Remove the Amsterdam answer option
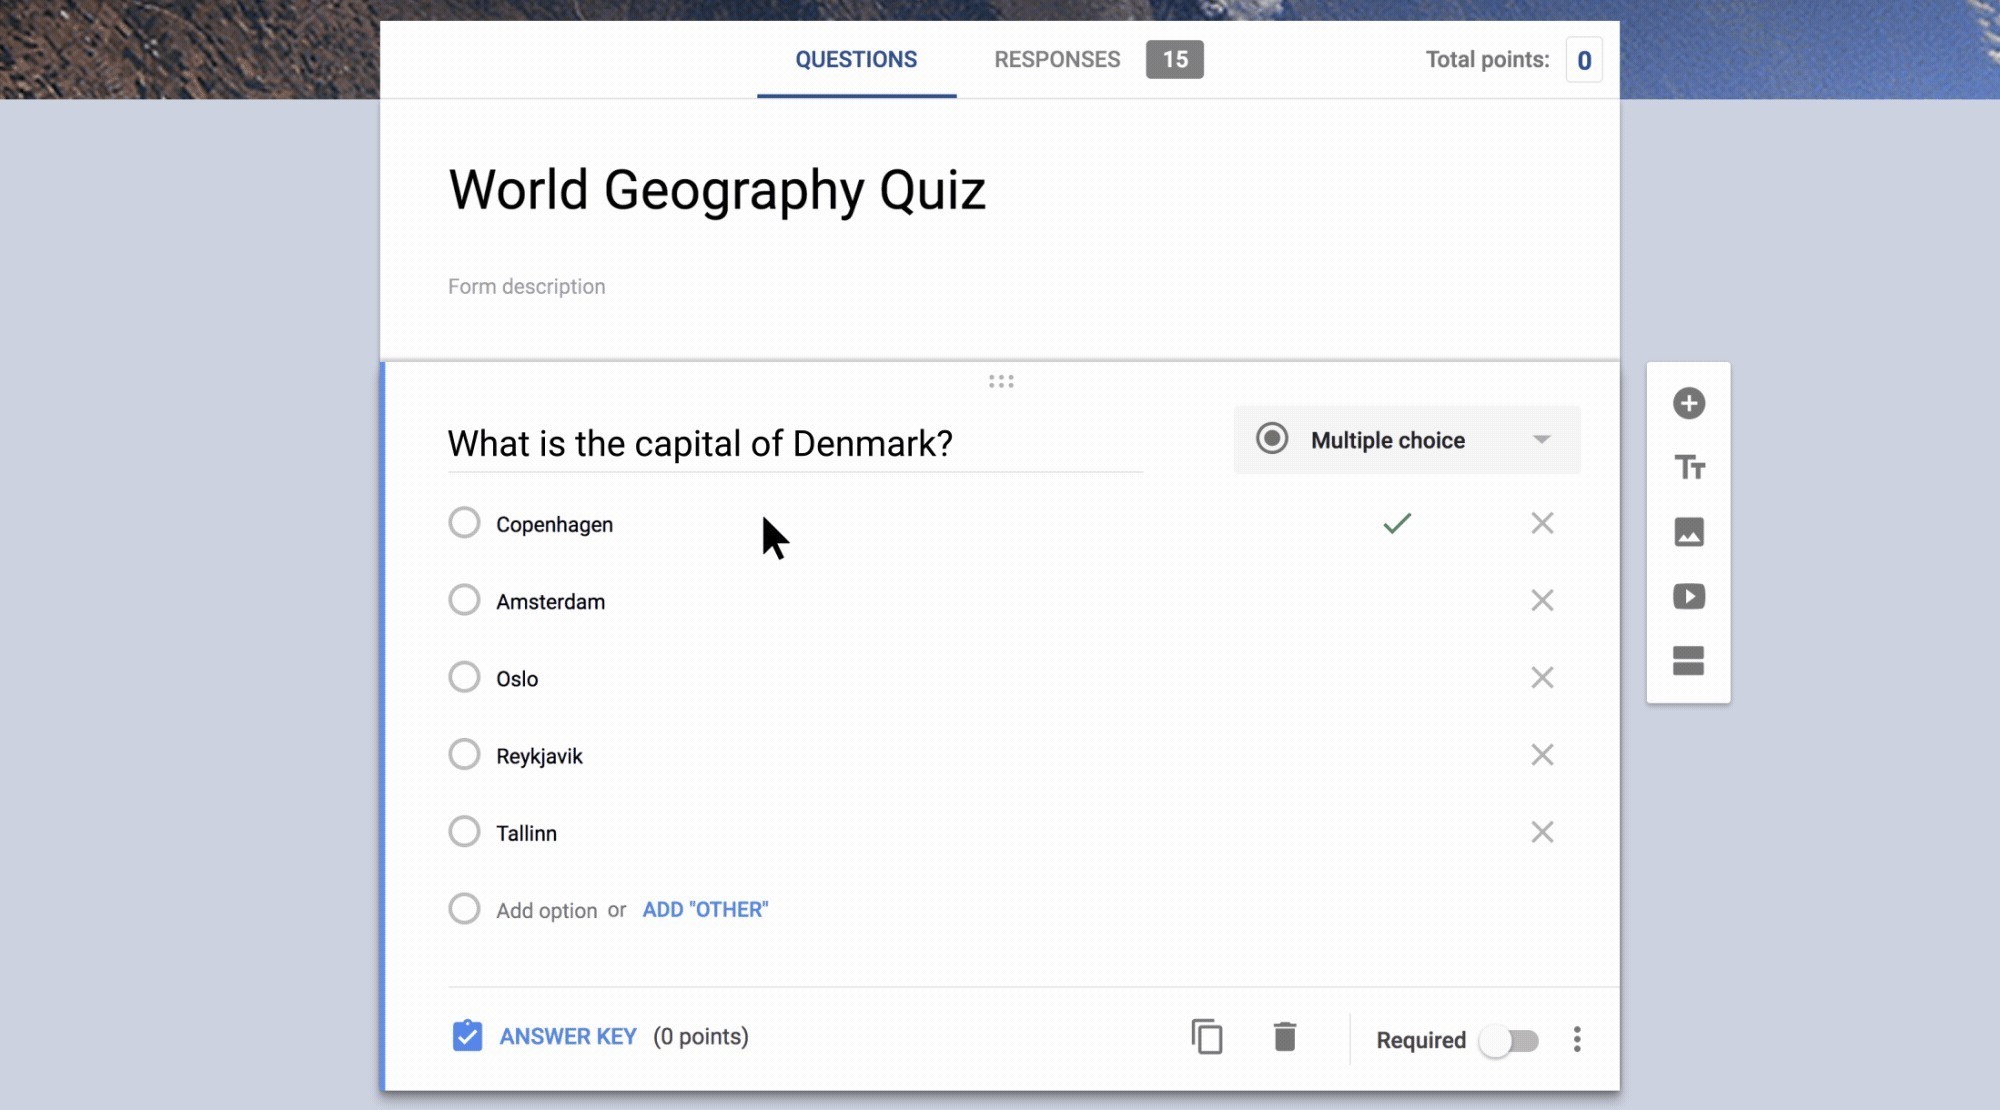 point(1542,600)
